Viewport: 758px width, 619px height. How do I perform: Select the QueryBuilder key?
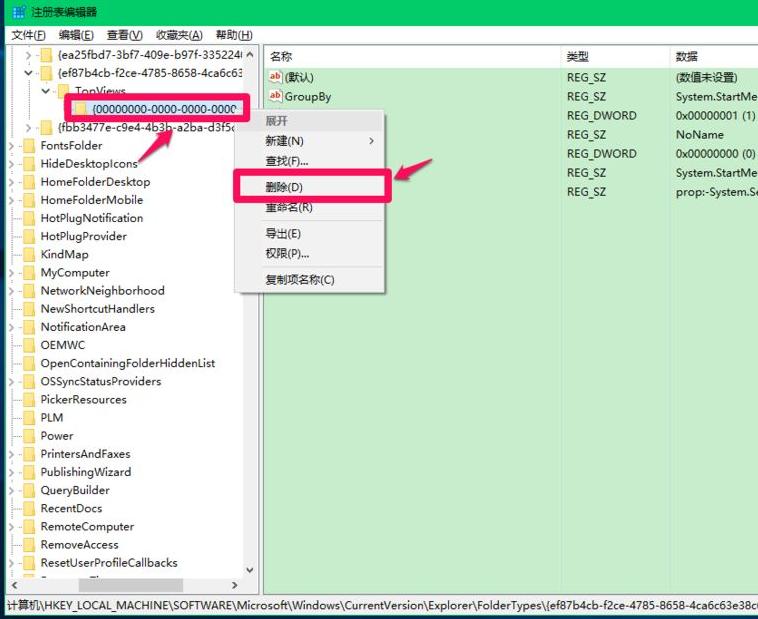[x=75, y=490]
